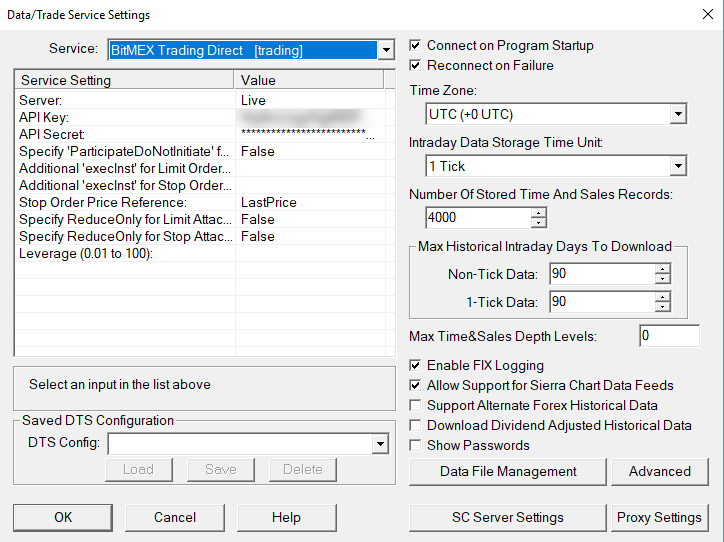Decrease Non-Tick Data days
This screenshot has width=724, height=542.
coord(663,279)
